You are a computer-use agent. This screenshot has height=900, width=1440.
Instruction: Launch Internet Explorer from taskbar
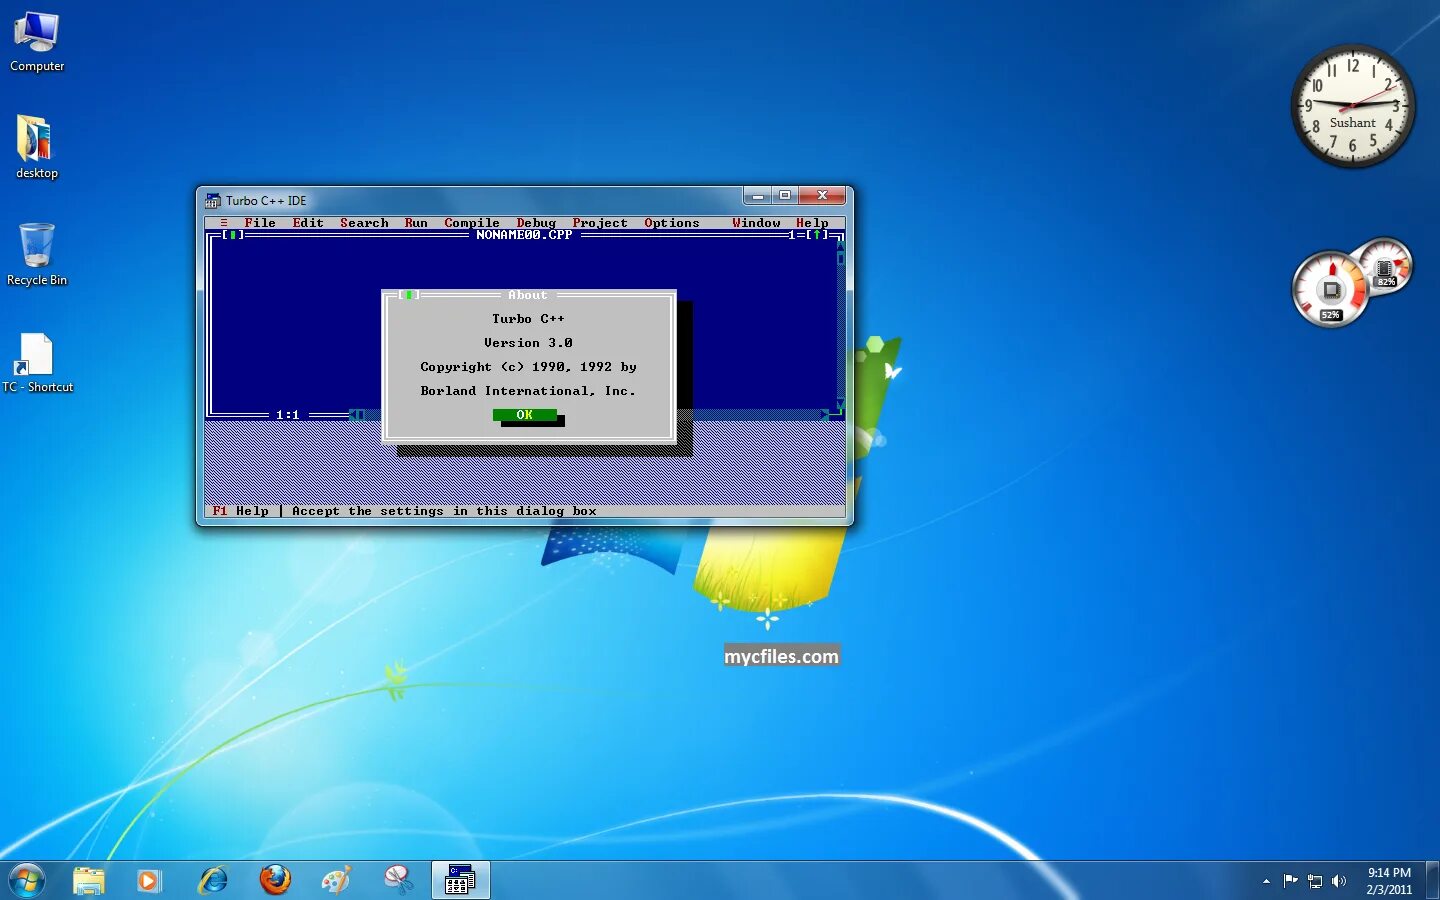click(212, 880)
